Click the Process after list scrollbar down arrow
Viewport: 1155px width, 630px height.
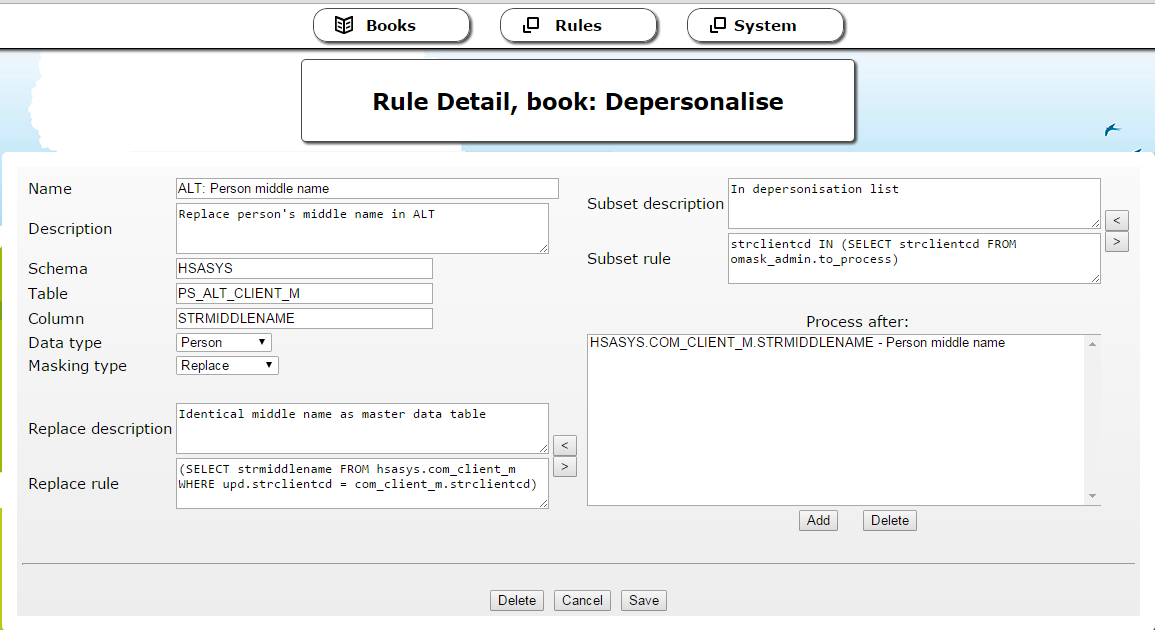[x=1092, y=496]
